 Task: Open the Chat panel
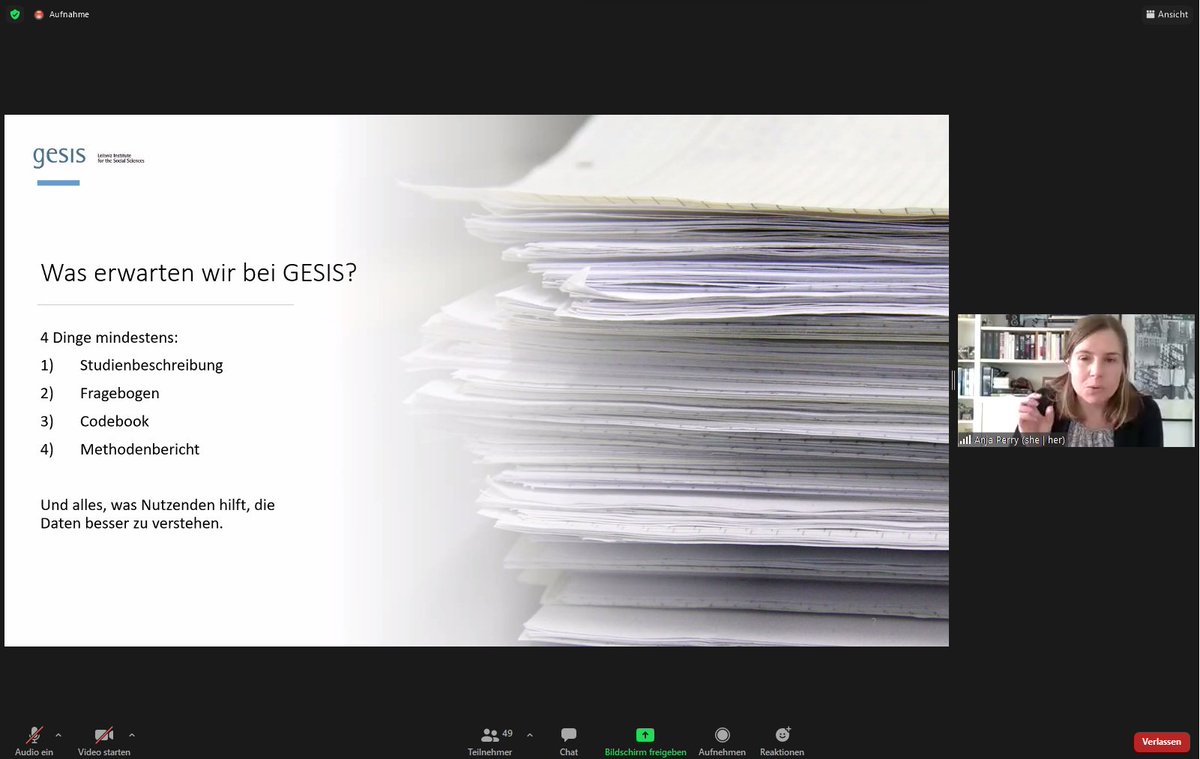[x=569, y=741]
